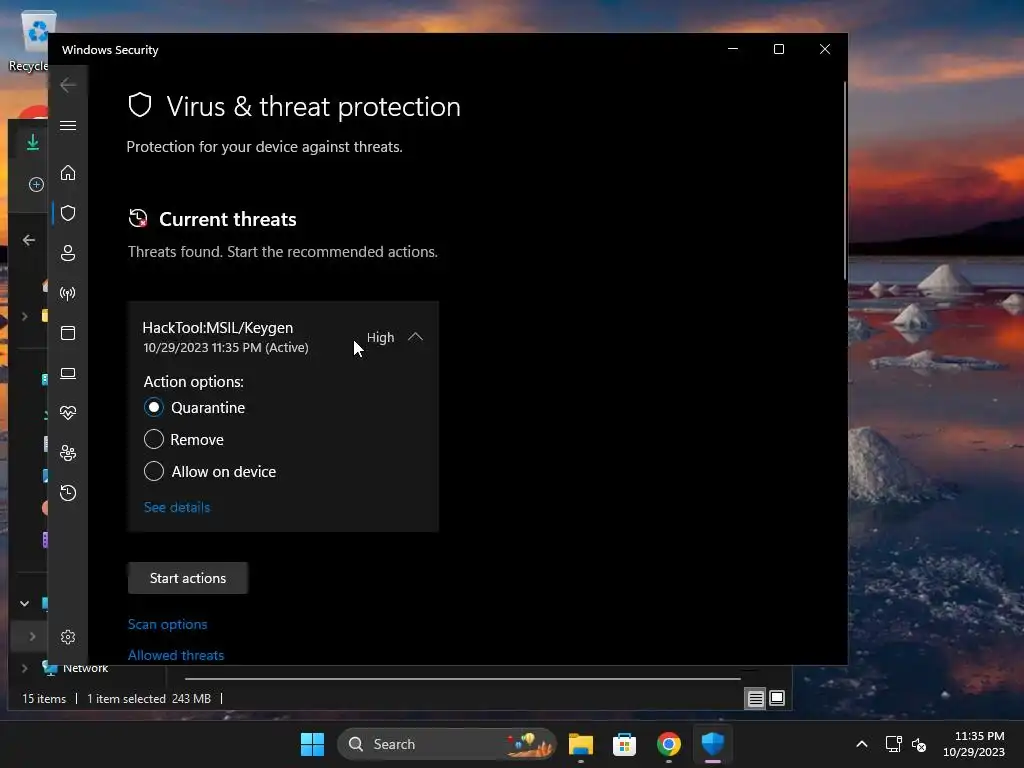The image size is (1024, 768).
Task: Switch File Explorer to large icons view
Action: [777, 699]
